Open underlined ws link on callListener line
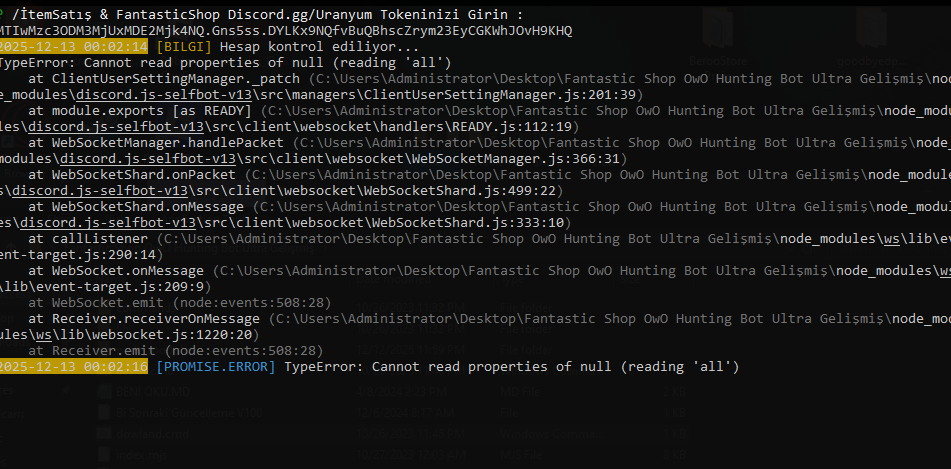 (891, 238)
